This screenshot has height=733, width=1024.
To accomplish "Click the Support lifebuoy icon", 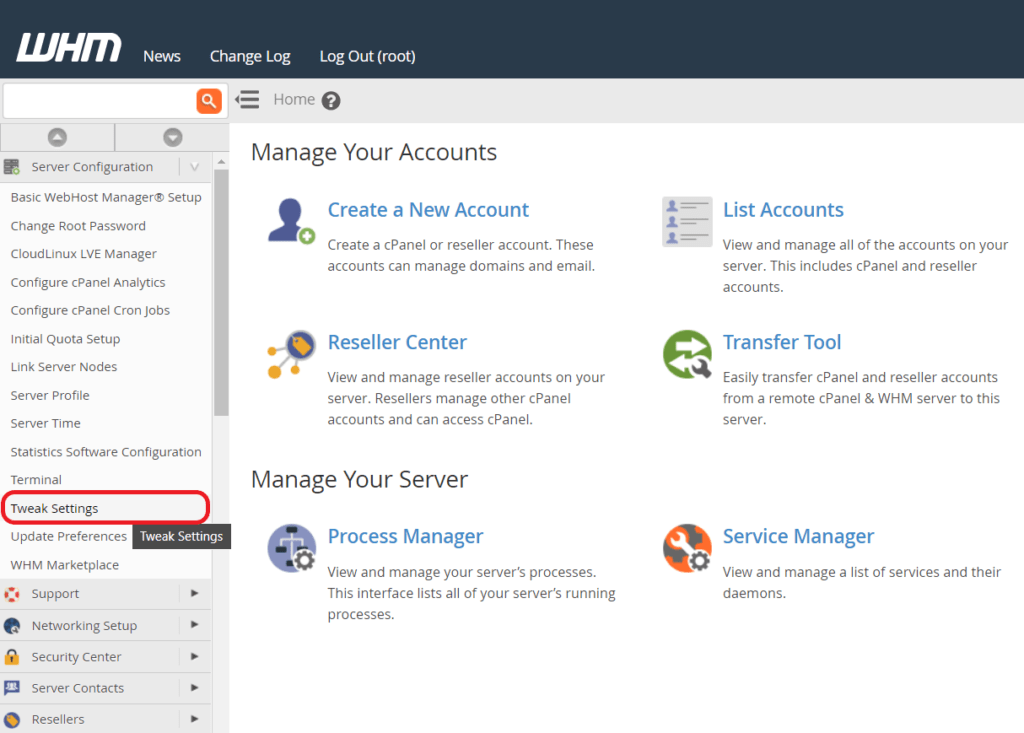I will pyautogui.click(x=12, y=594).
